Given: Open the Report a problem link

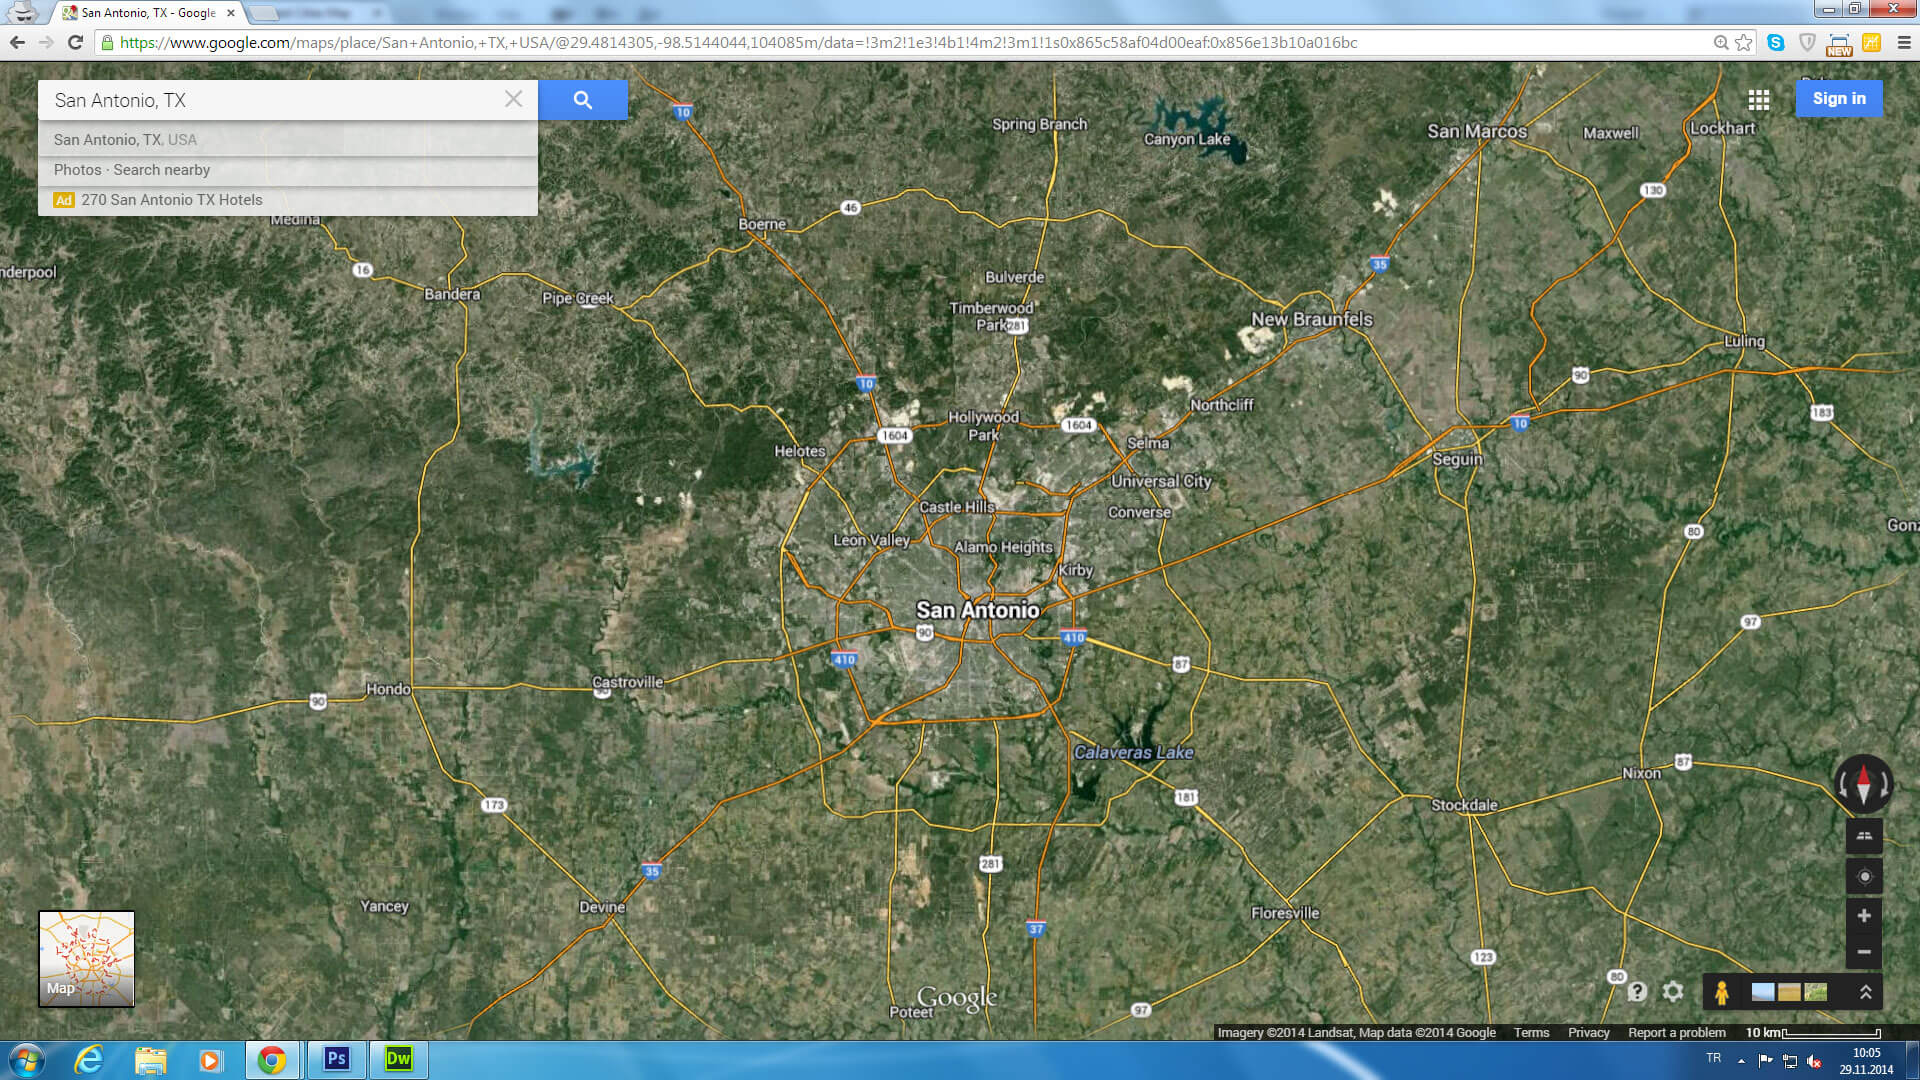Looking at the screenshot, I should click(x=1676, y=1032).
